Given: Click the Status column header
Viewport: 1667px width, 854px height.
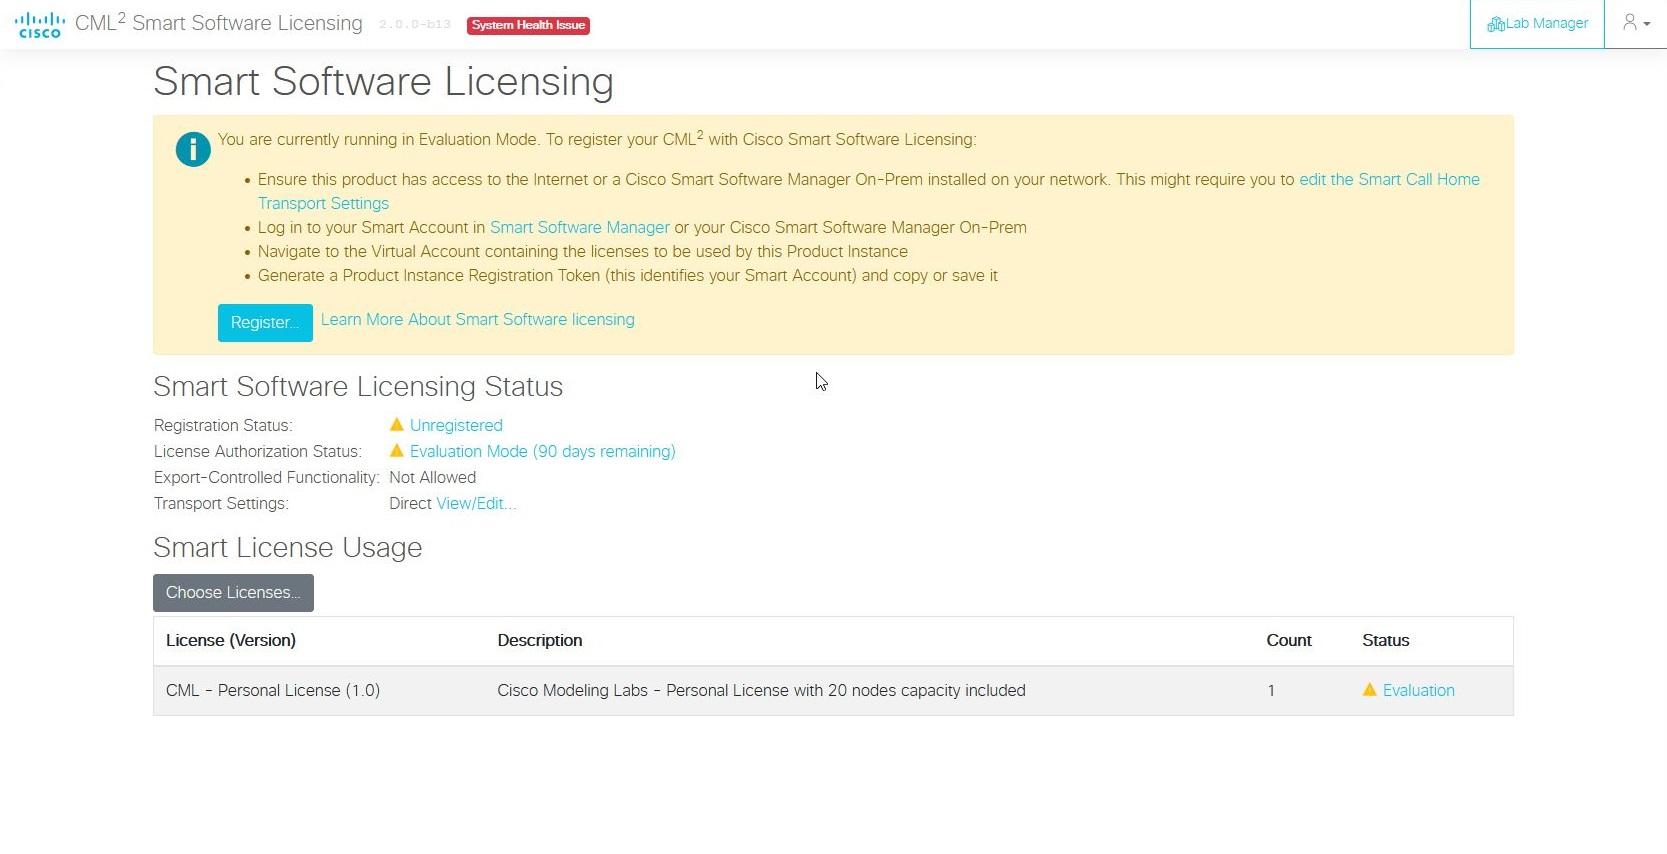Looking at the screenshot, I should click(1386, 641).
